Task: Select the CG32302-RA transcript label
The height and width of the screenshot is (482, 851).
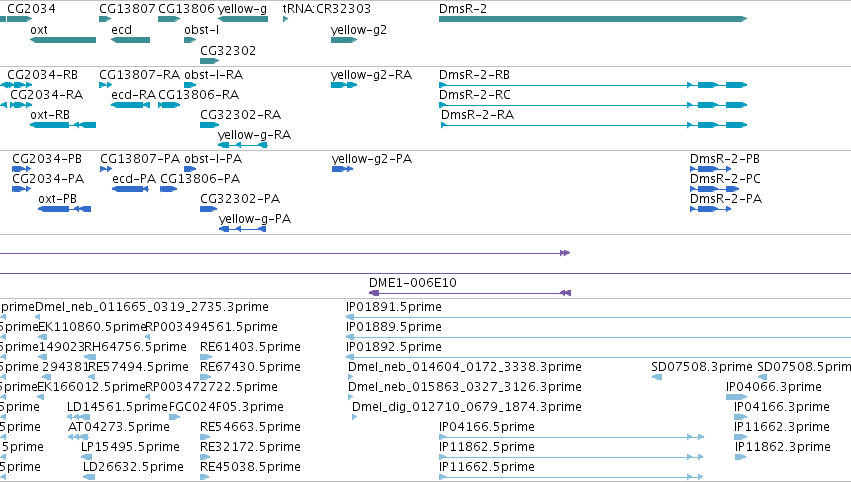Action: pos(240,115)
